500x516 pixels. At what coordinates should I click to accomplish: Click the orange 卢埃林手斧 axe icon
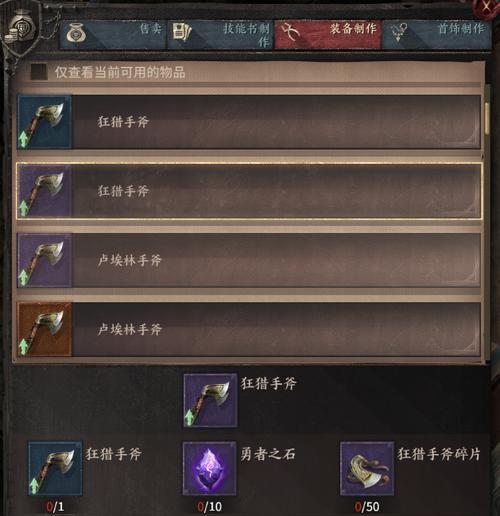click(x=45, y=329)
